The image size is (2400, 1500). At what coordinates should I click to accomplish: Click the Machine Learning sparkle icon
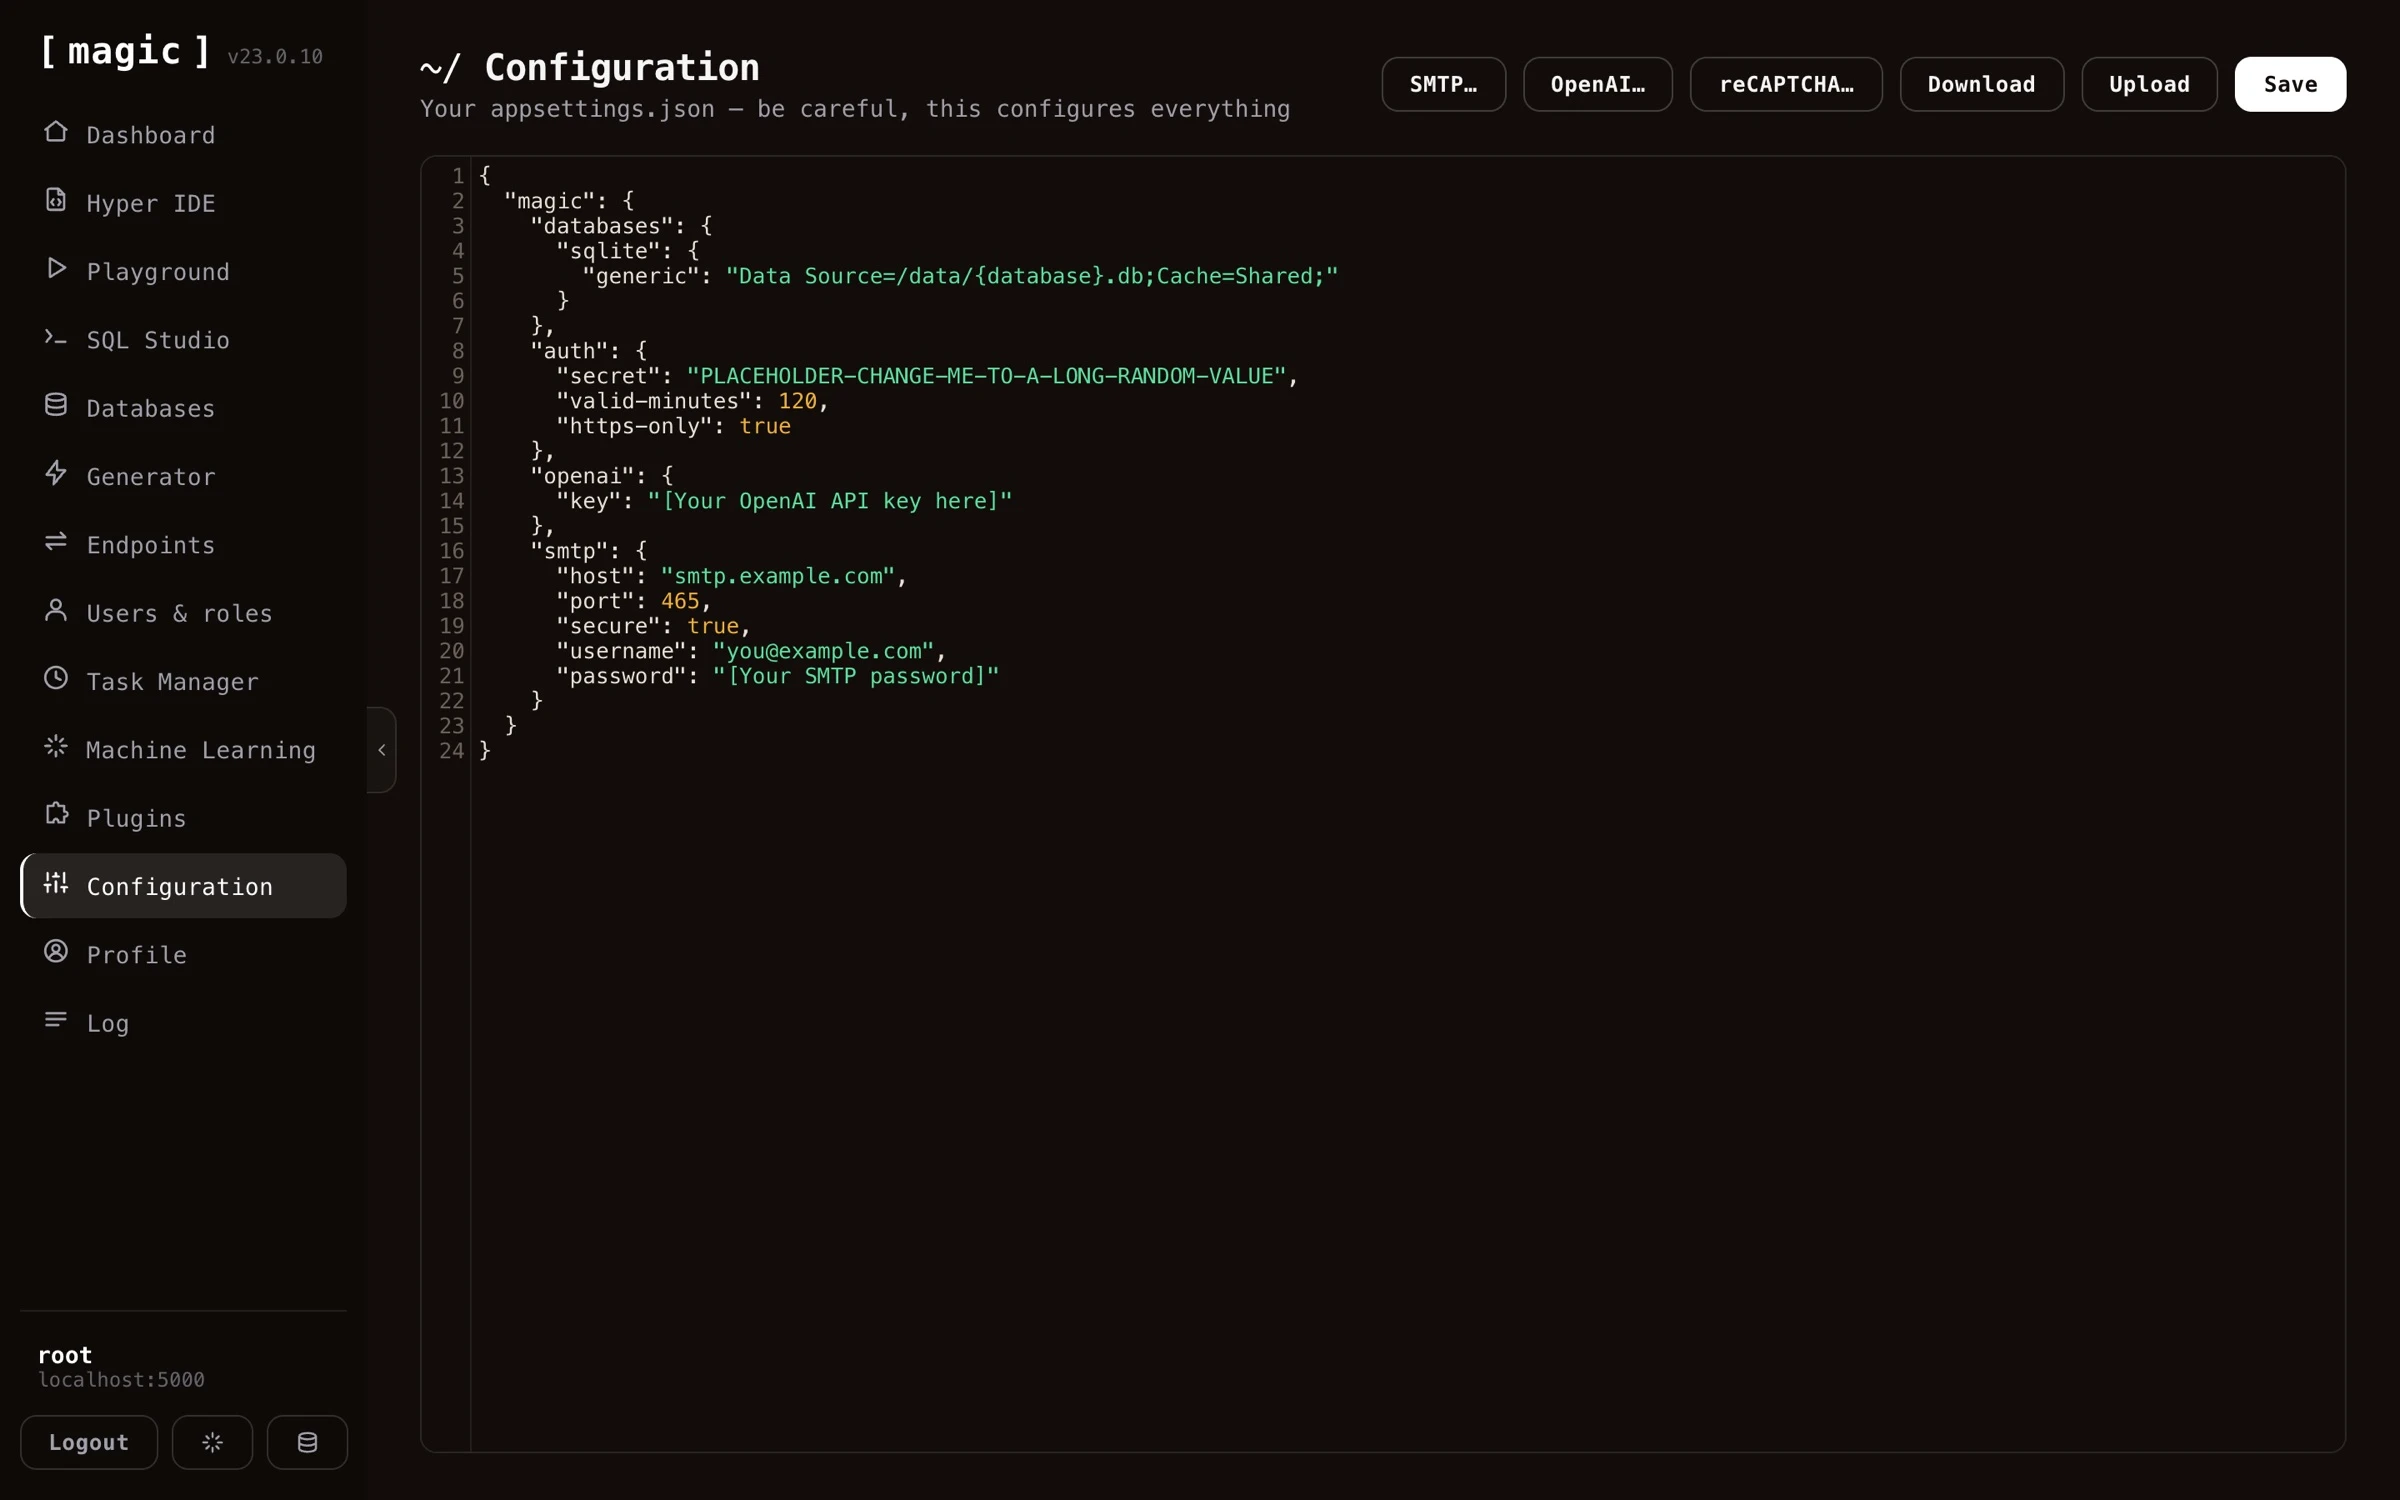tap(56, 747)
